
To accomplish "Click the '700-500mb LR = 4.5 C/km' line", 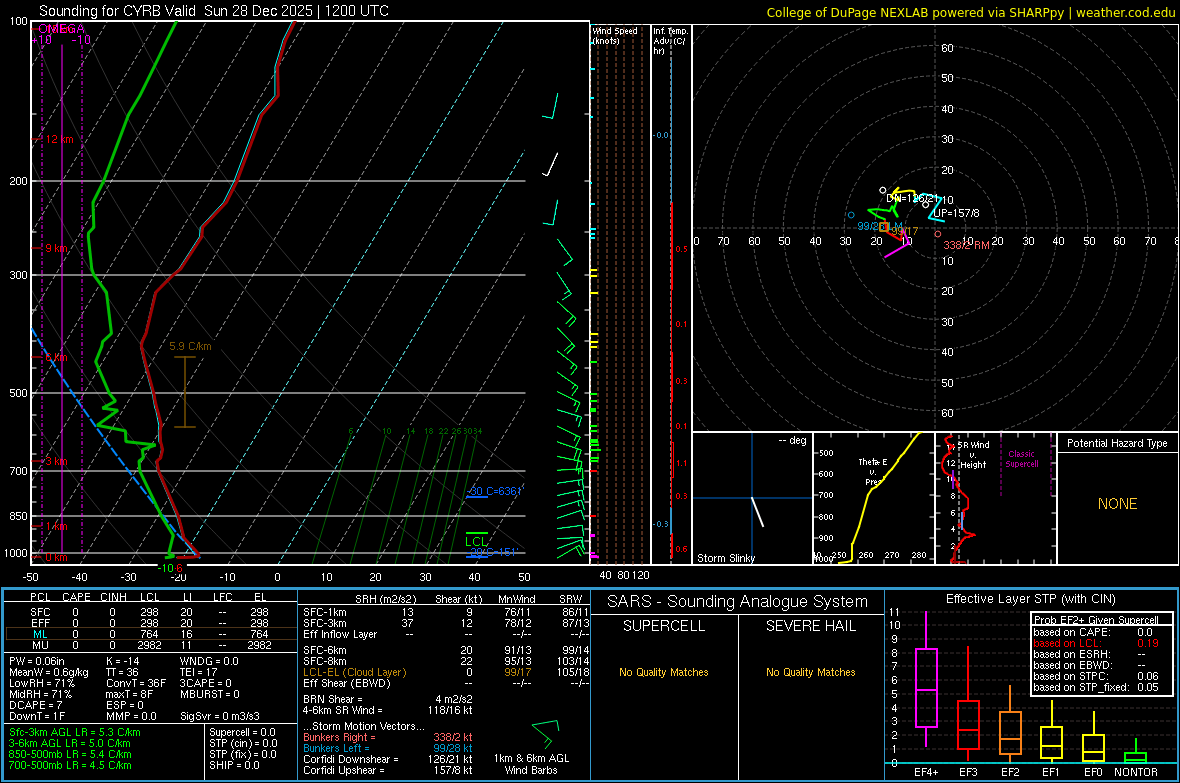I will 70,765.
